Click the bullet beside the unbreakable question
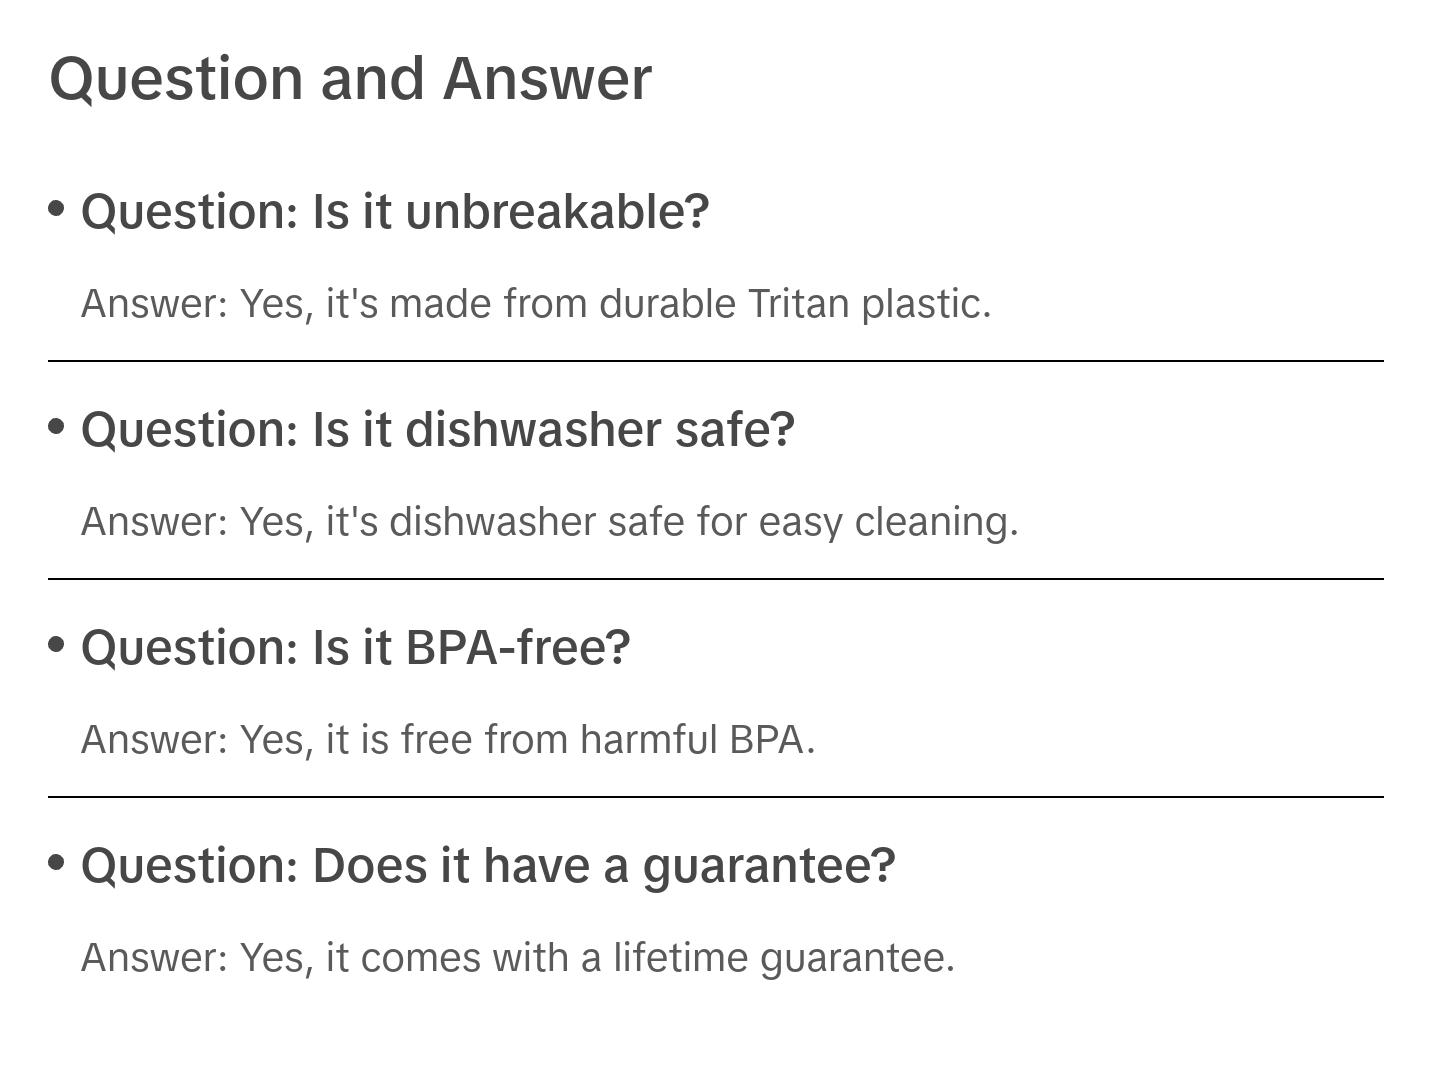This screenshot has width=1432, height=1072. pos(57,209)
